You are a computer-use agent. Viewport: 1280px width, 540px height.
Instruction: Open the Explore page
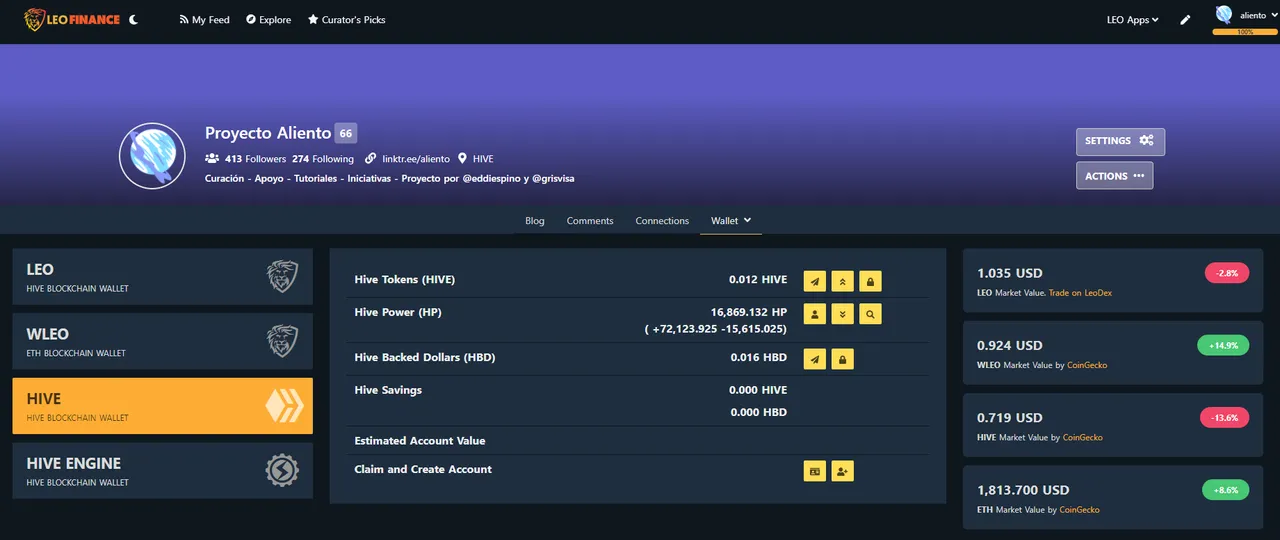tap(268, 19)
